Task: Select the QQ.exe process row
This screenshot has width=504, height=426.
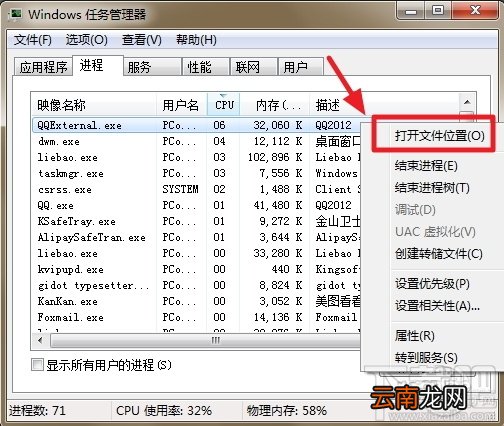Action: 197,205
